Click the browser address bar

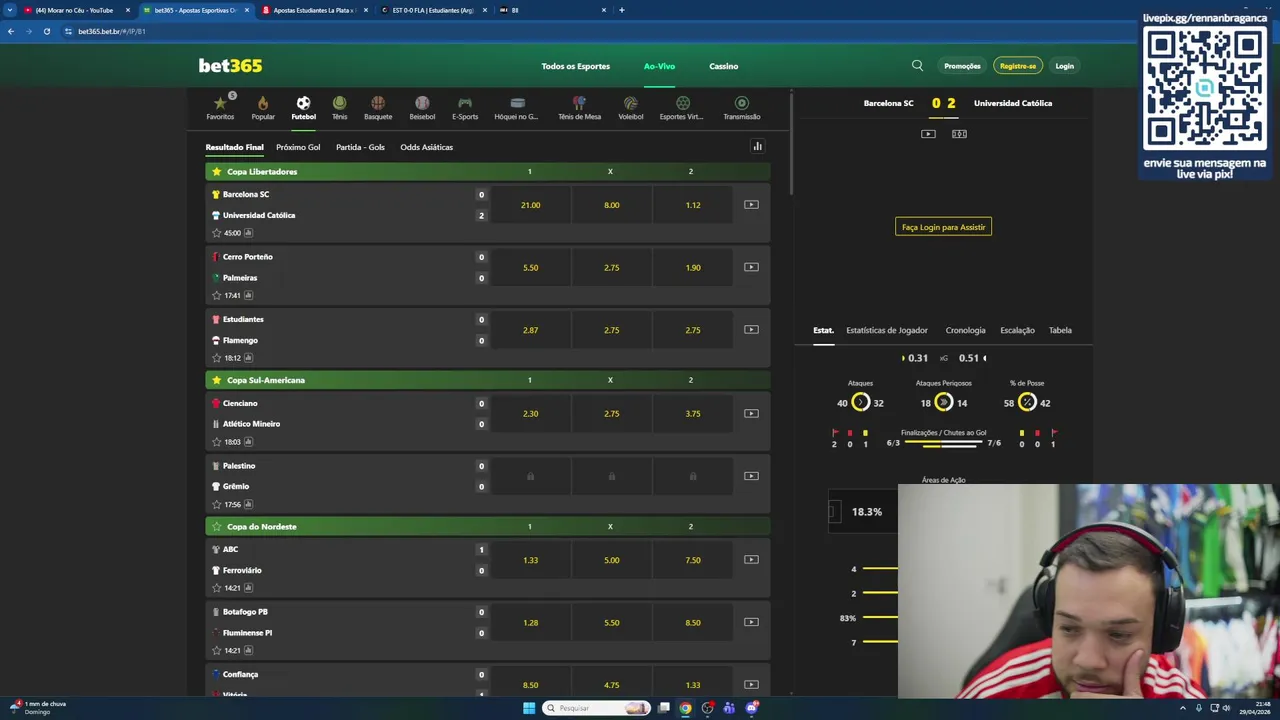[x=600, y=31]
